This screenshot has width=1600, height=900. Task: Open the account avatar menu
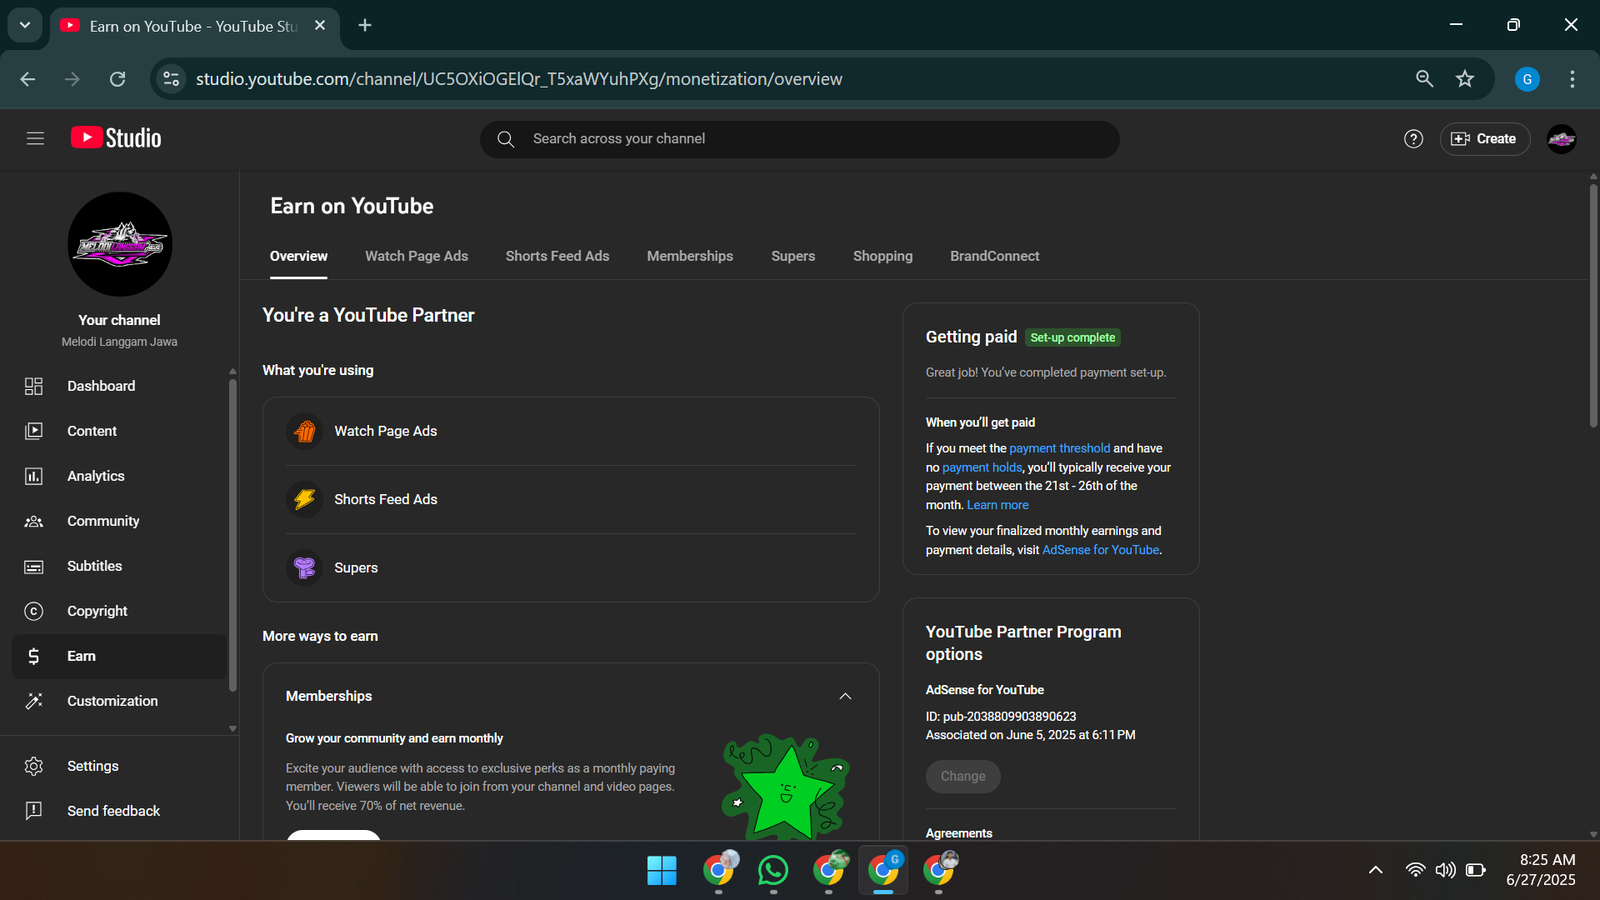point(1561,139)
